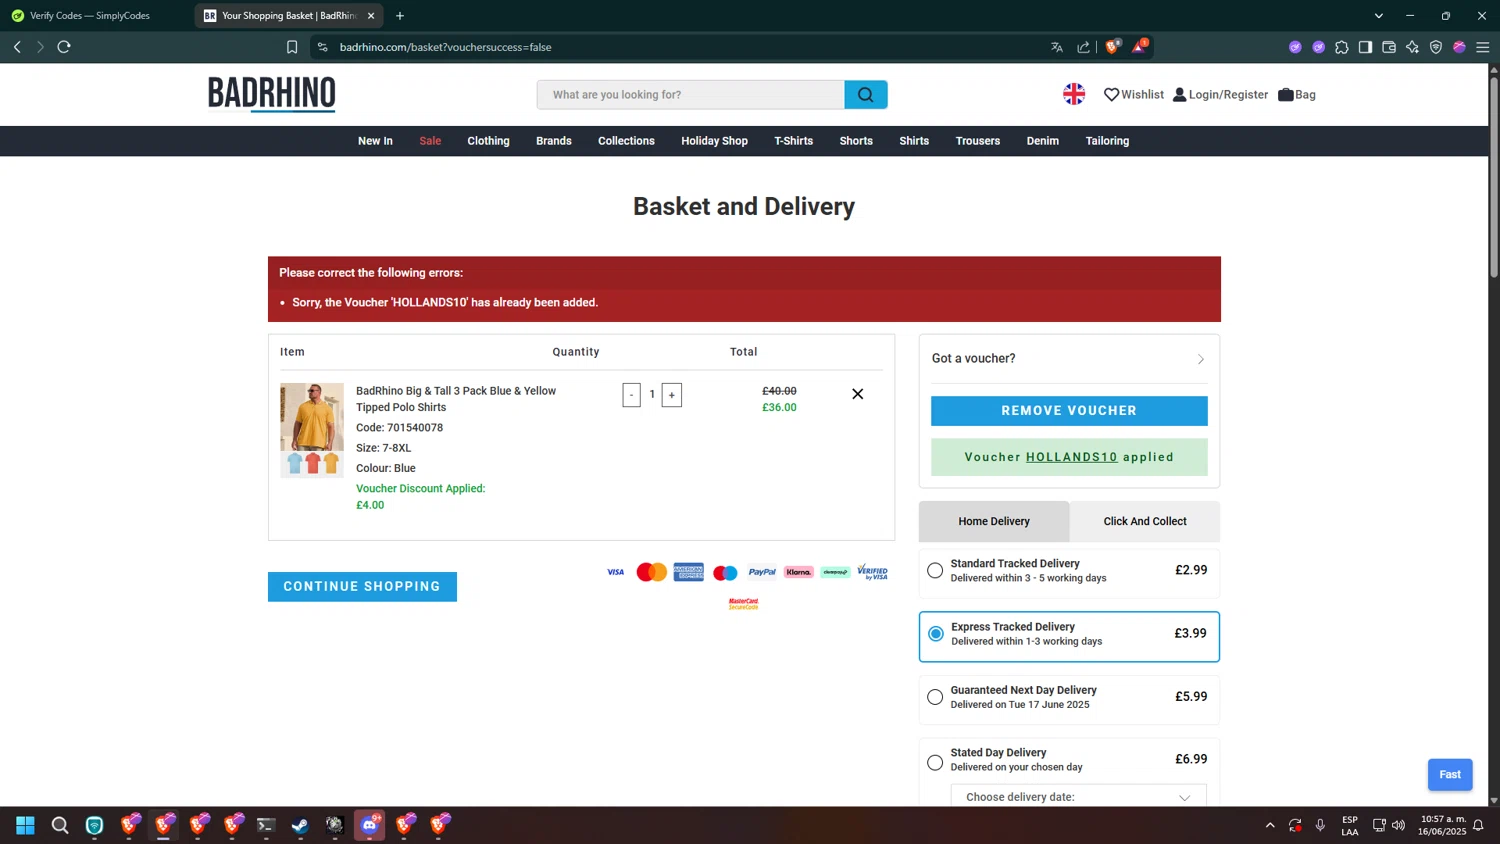The height and width of the screenshot is (844, 1500).
Task: Open the taskbar clock and date
Action: click(1443, 825)
